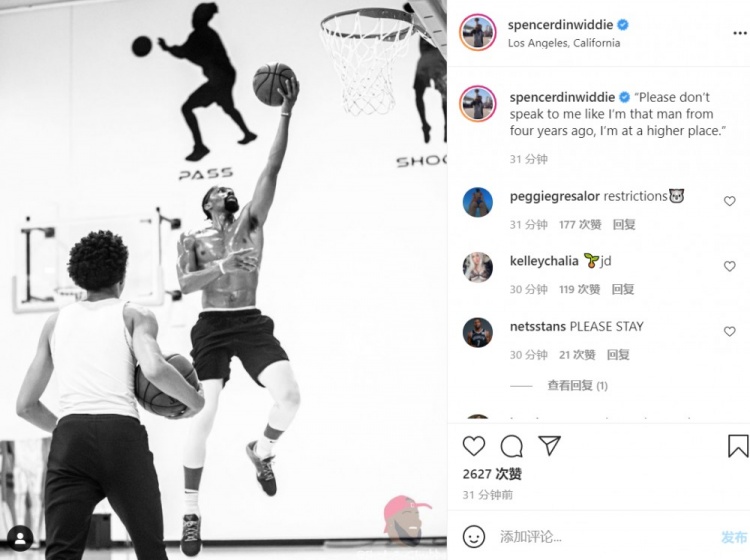Reply to netsstans' comment via 回复

tap(618, 355)
